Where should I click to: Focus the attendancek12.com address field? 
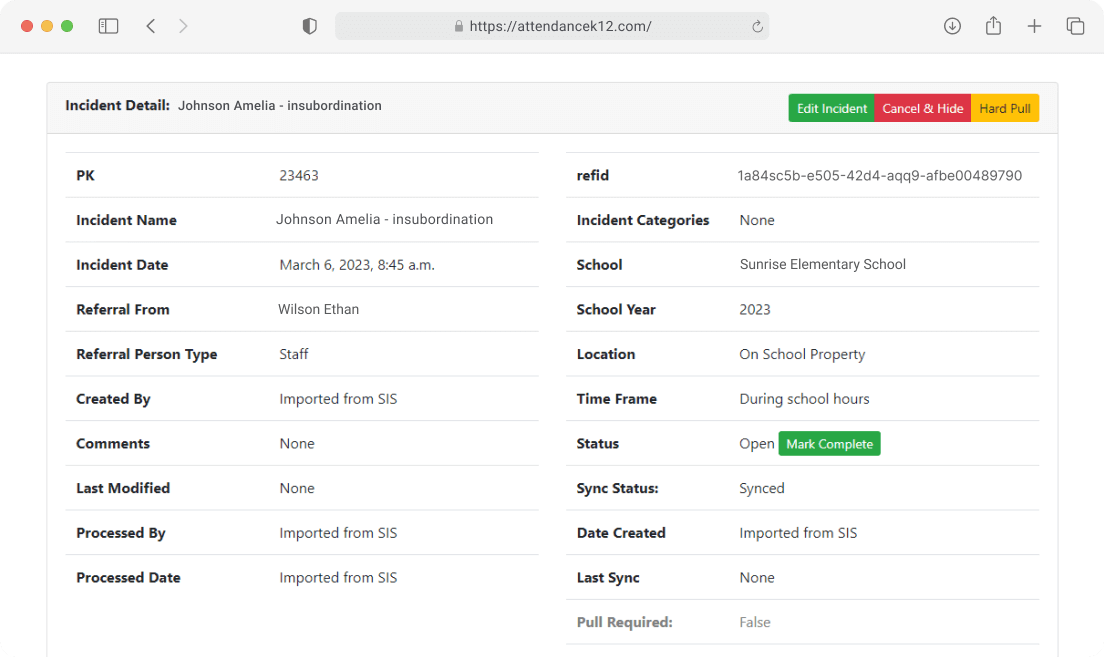(552, 26)
